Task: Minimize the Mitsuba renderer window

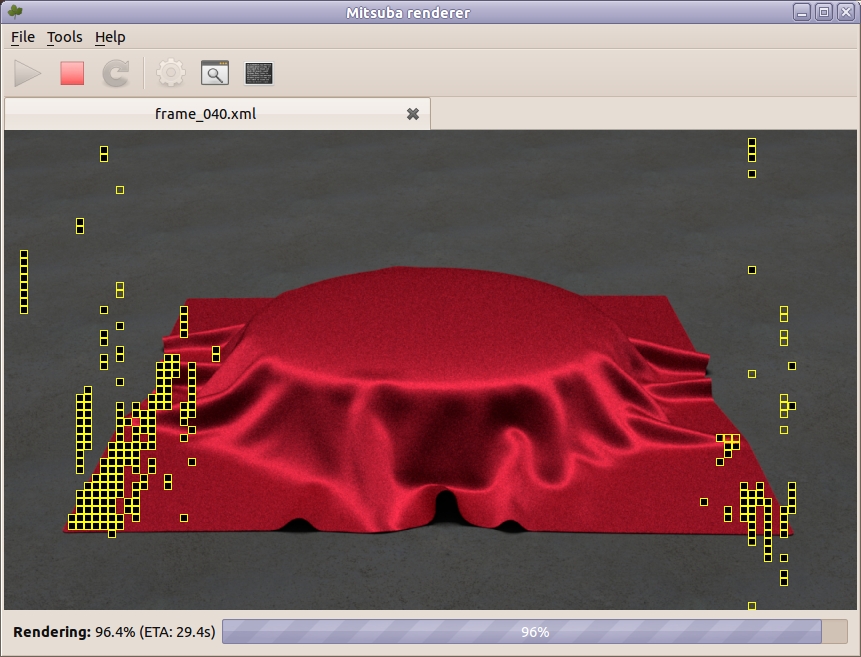Action: 803,12
